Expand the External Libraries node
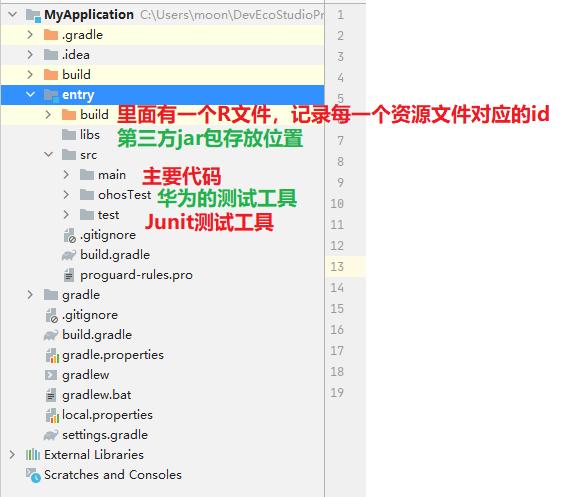Screen dimensions: 562x497 click(12, 455)
